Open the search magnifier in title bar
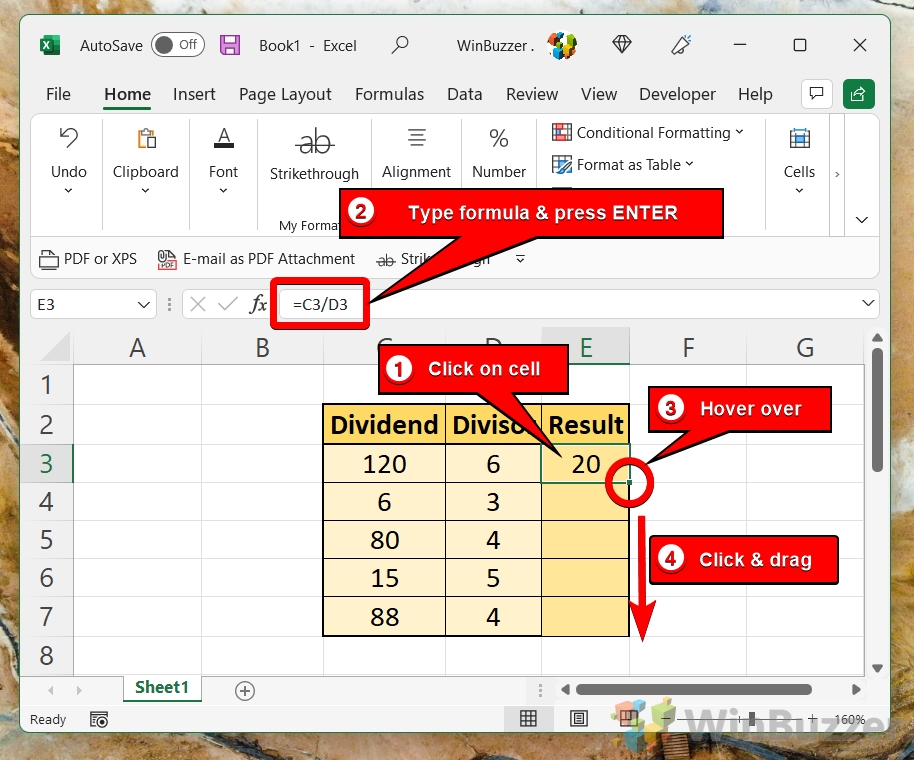Screen dimensions: 914x760 [x=400, y=45]
